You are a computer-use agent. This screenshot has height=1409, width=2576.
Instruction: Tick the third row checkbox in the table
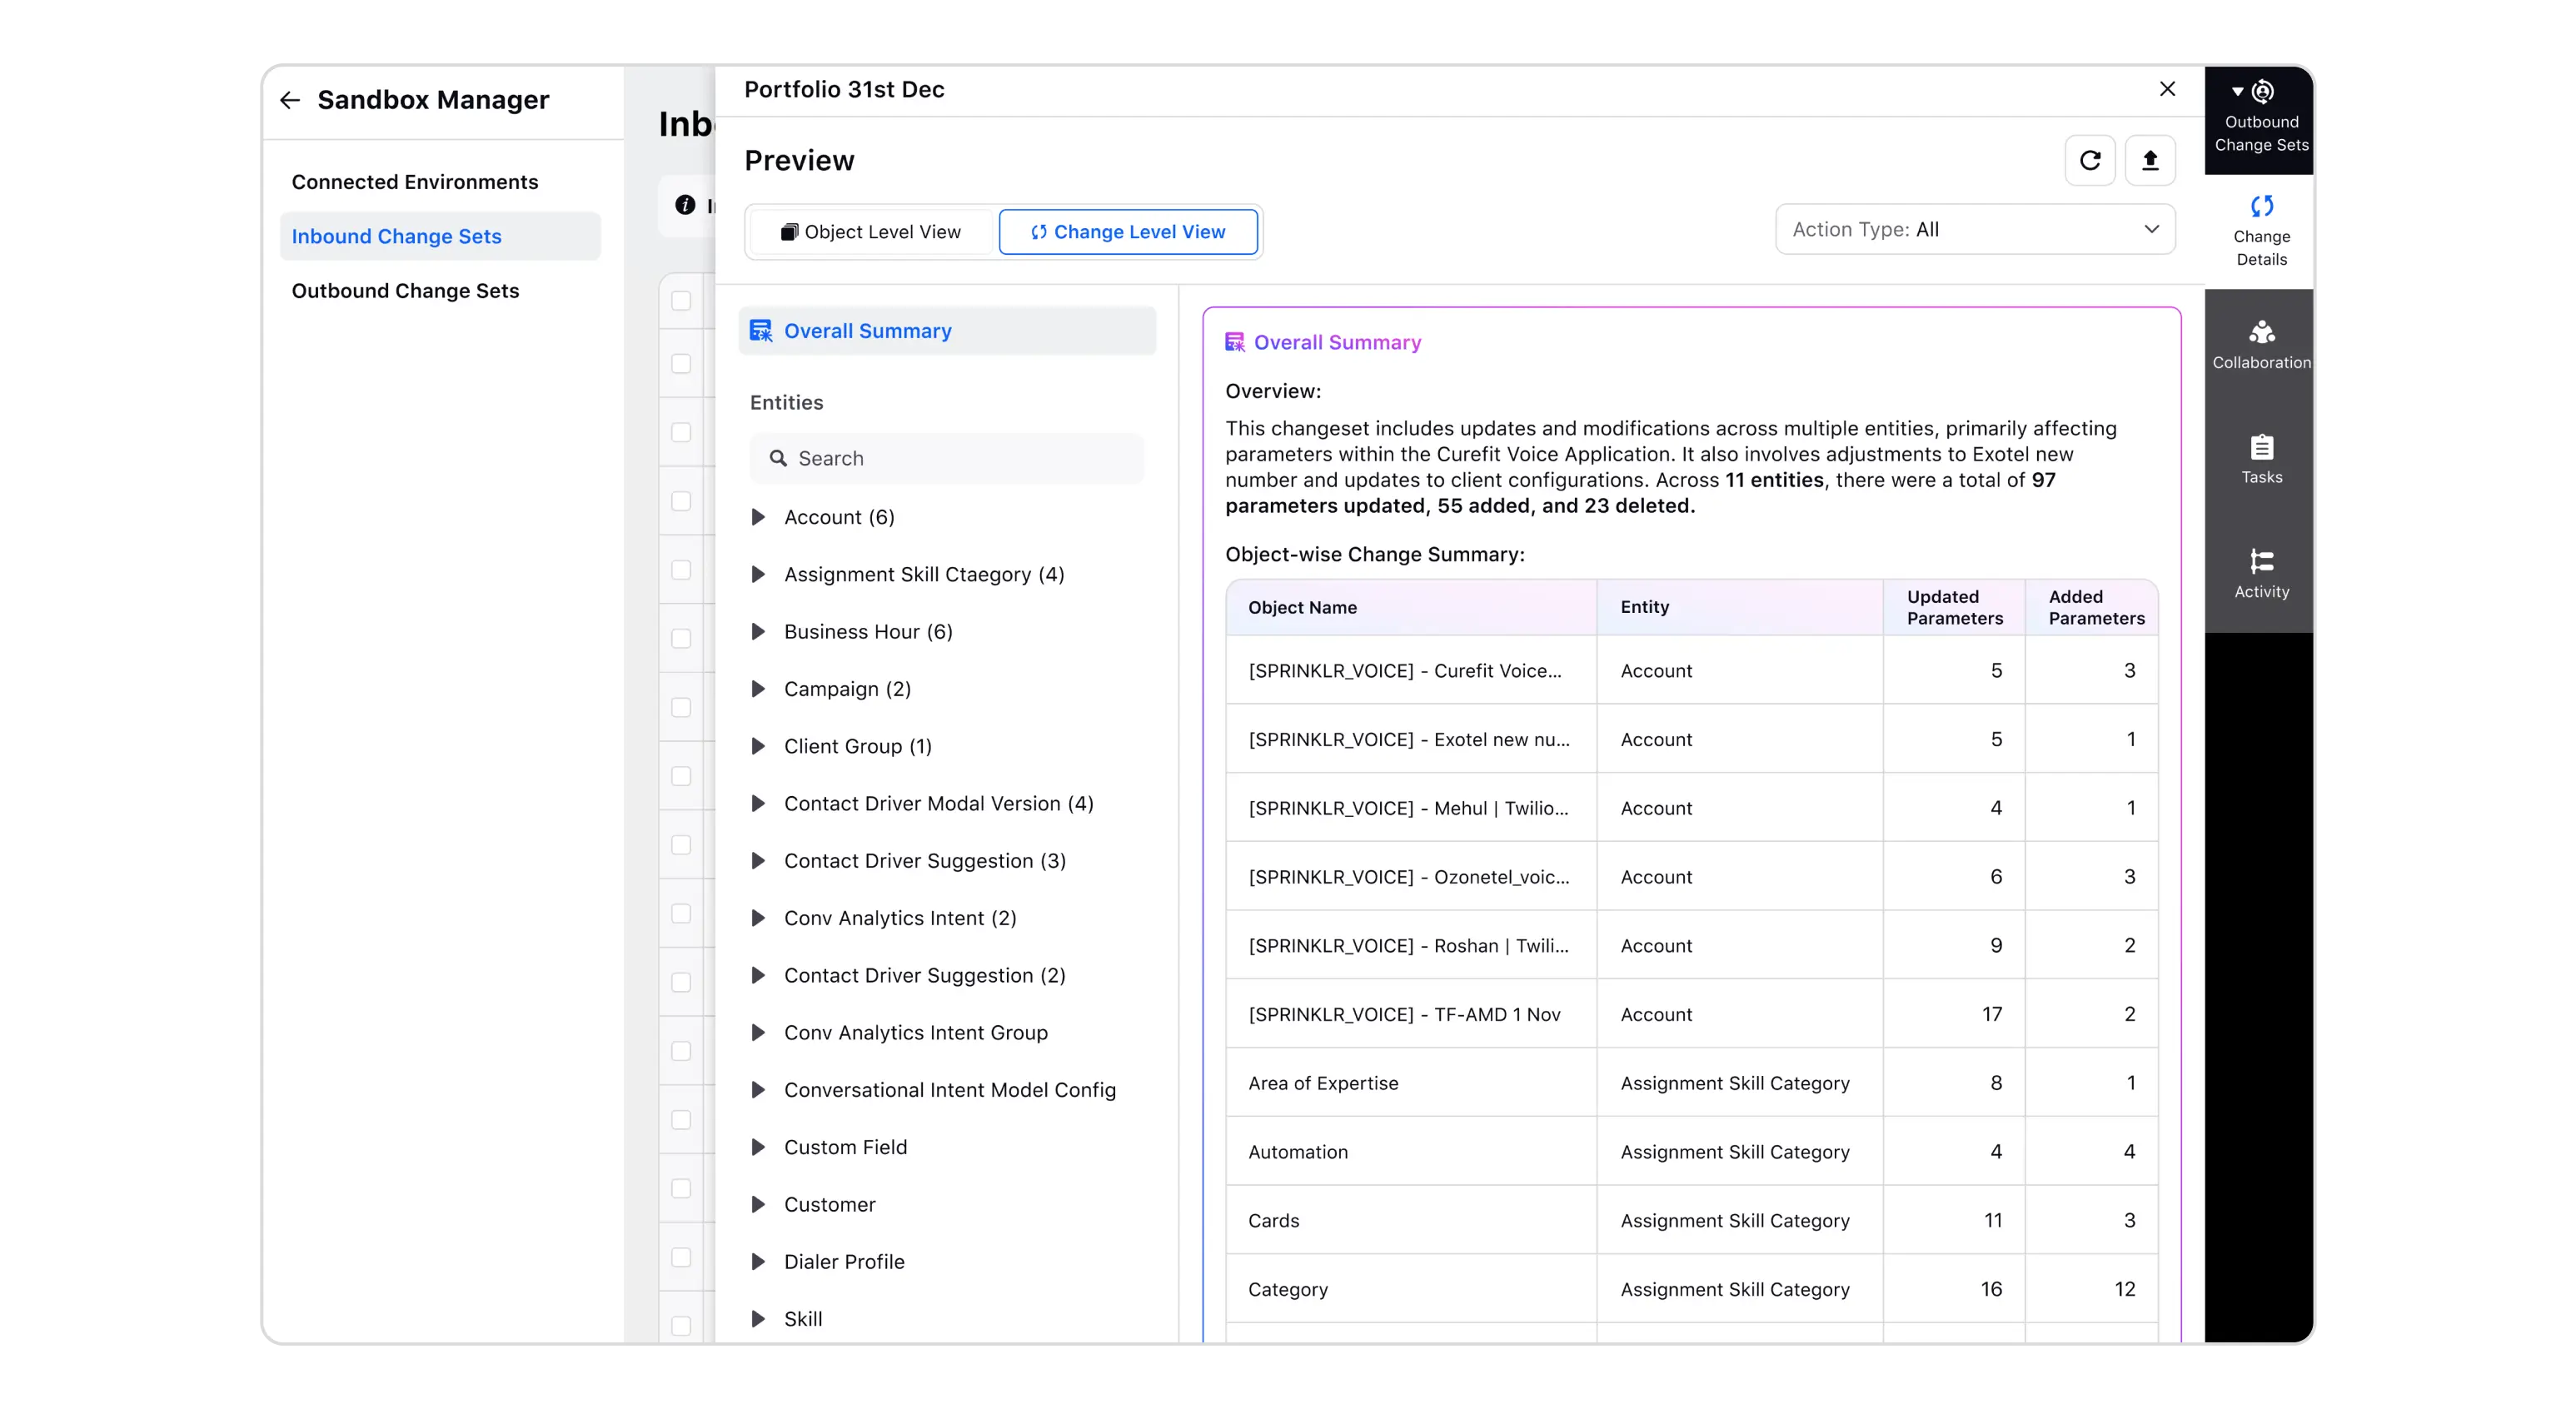tap(681, 432)
